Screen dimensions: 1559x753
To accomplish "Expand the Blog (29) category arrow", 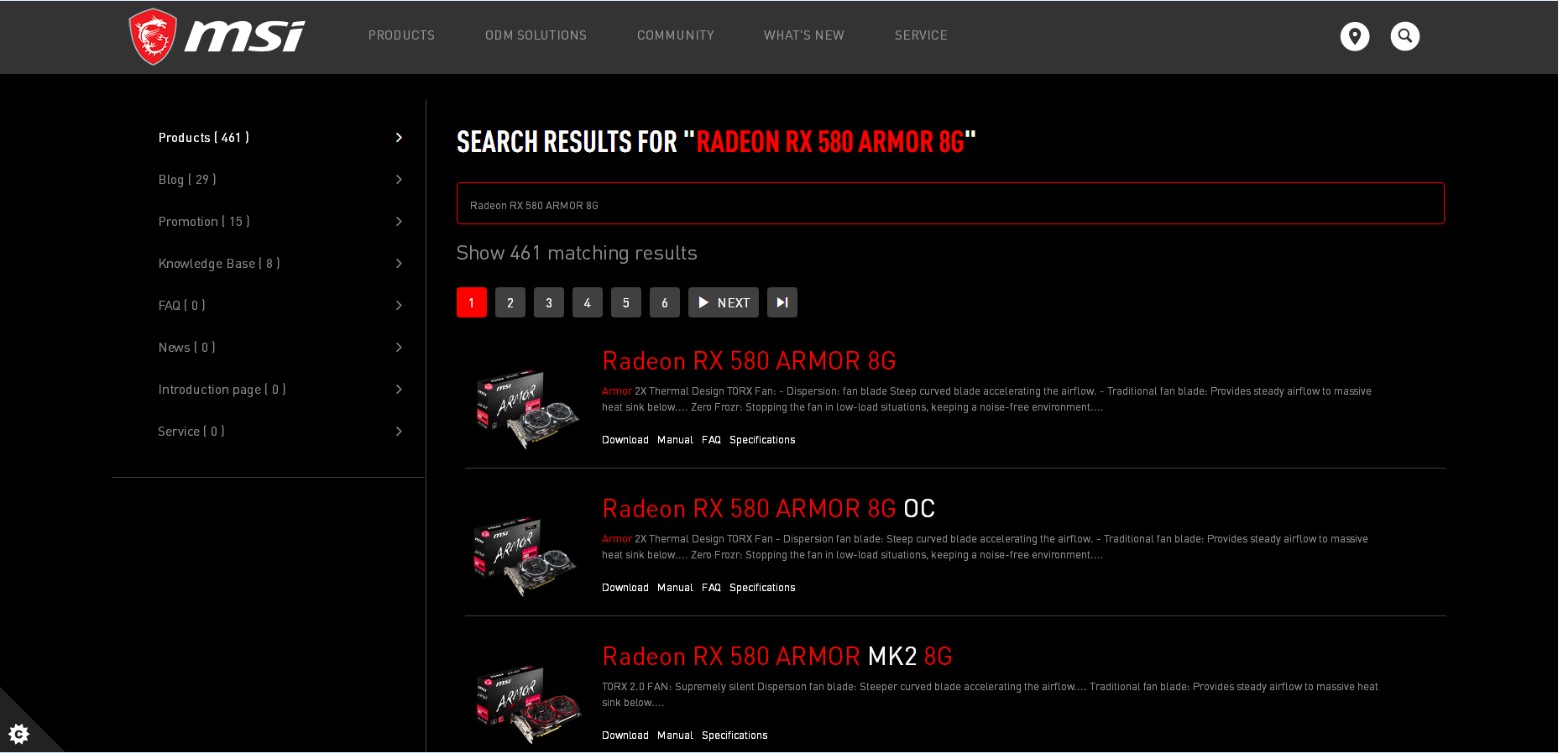I will click(x=399, y=179).
